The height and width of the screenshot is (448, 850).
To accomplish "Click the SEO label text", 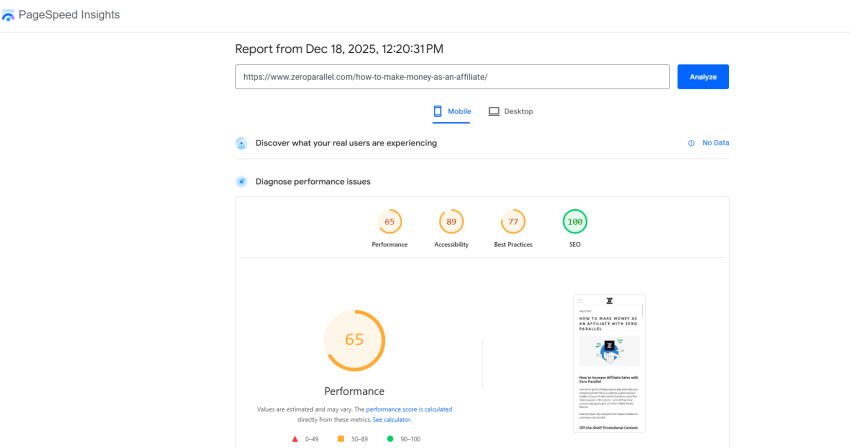I will [575, 245].
